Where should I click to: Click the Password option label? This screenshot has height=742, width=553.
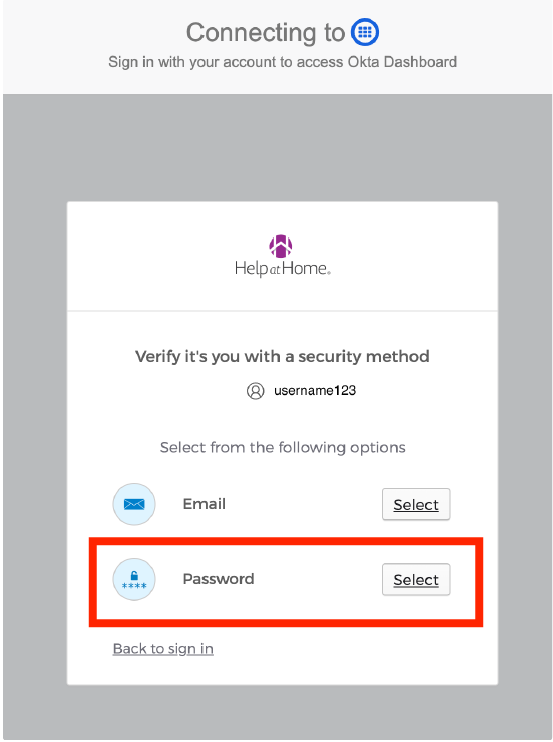(x=219, y=579)
